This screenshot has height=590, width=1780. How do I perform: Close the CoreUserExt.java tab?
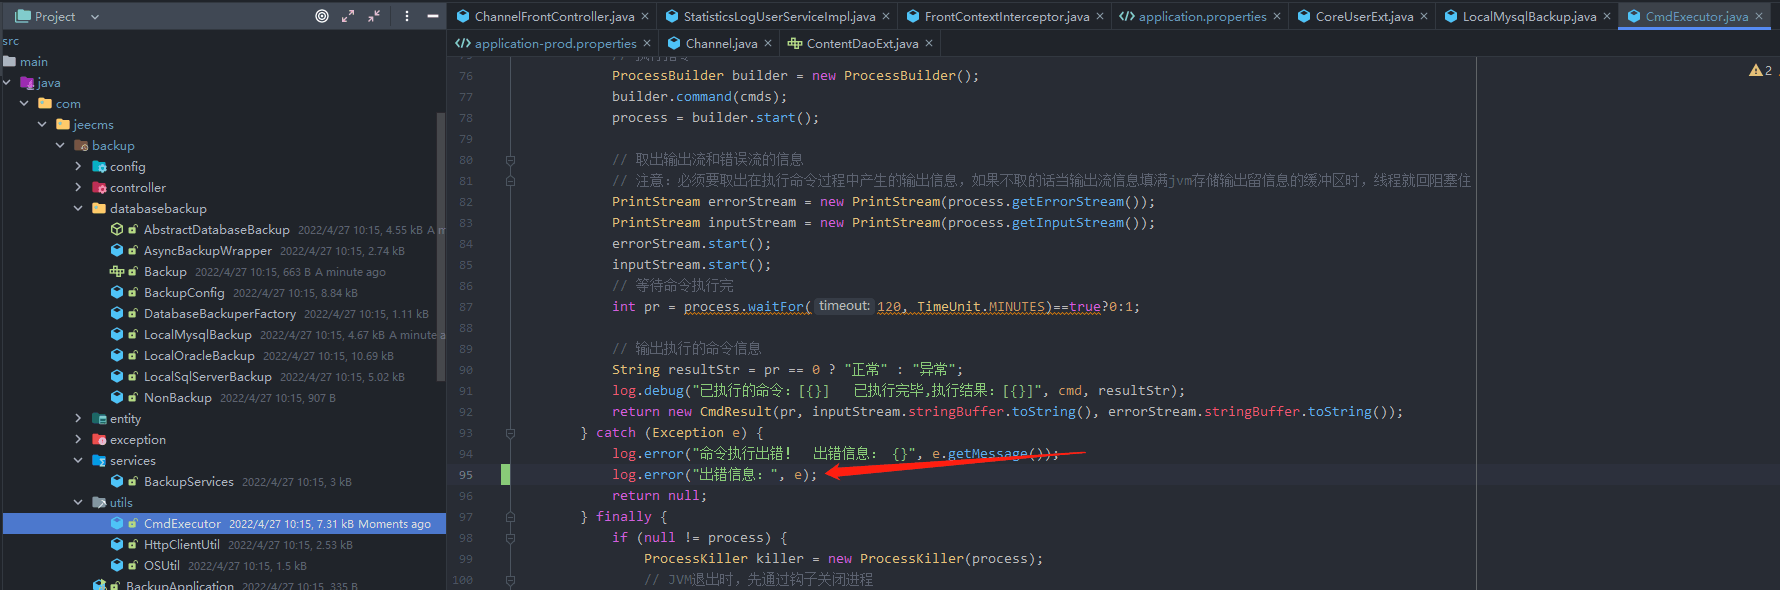[x=1424, y=16]
